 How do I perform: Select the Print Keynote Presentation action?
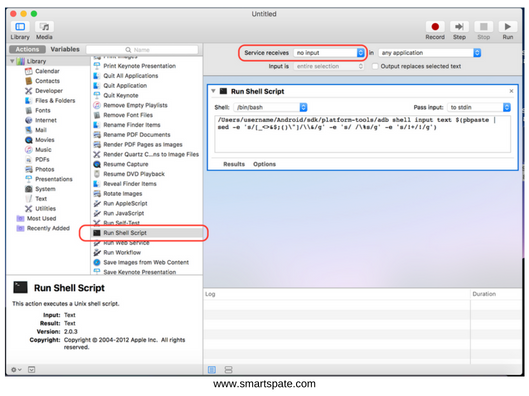139,66
